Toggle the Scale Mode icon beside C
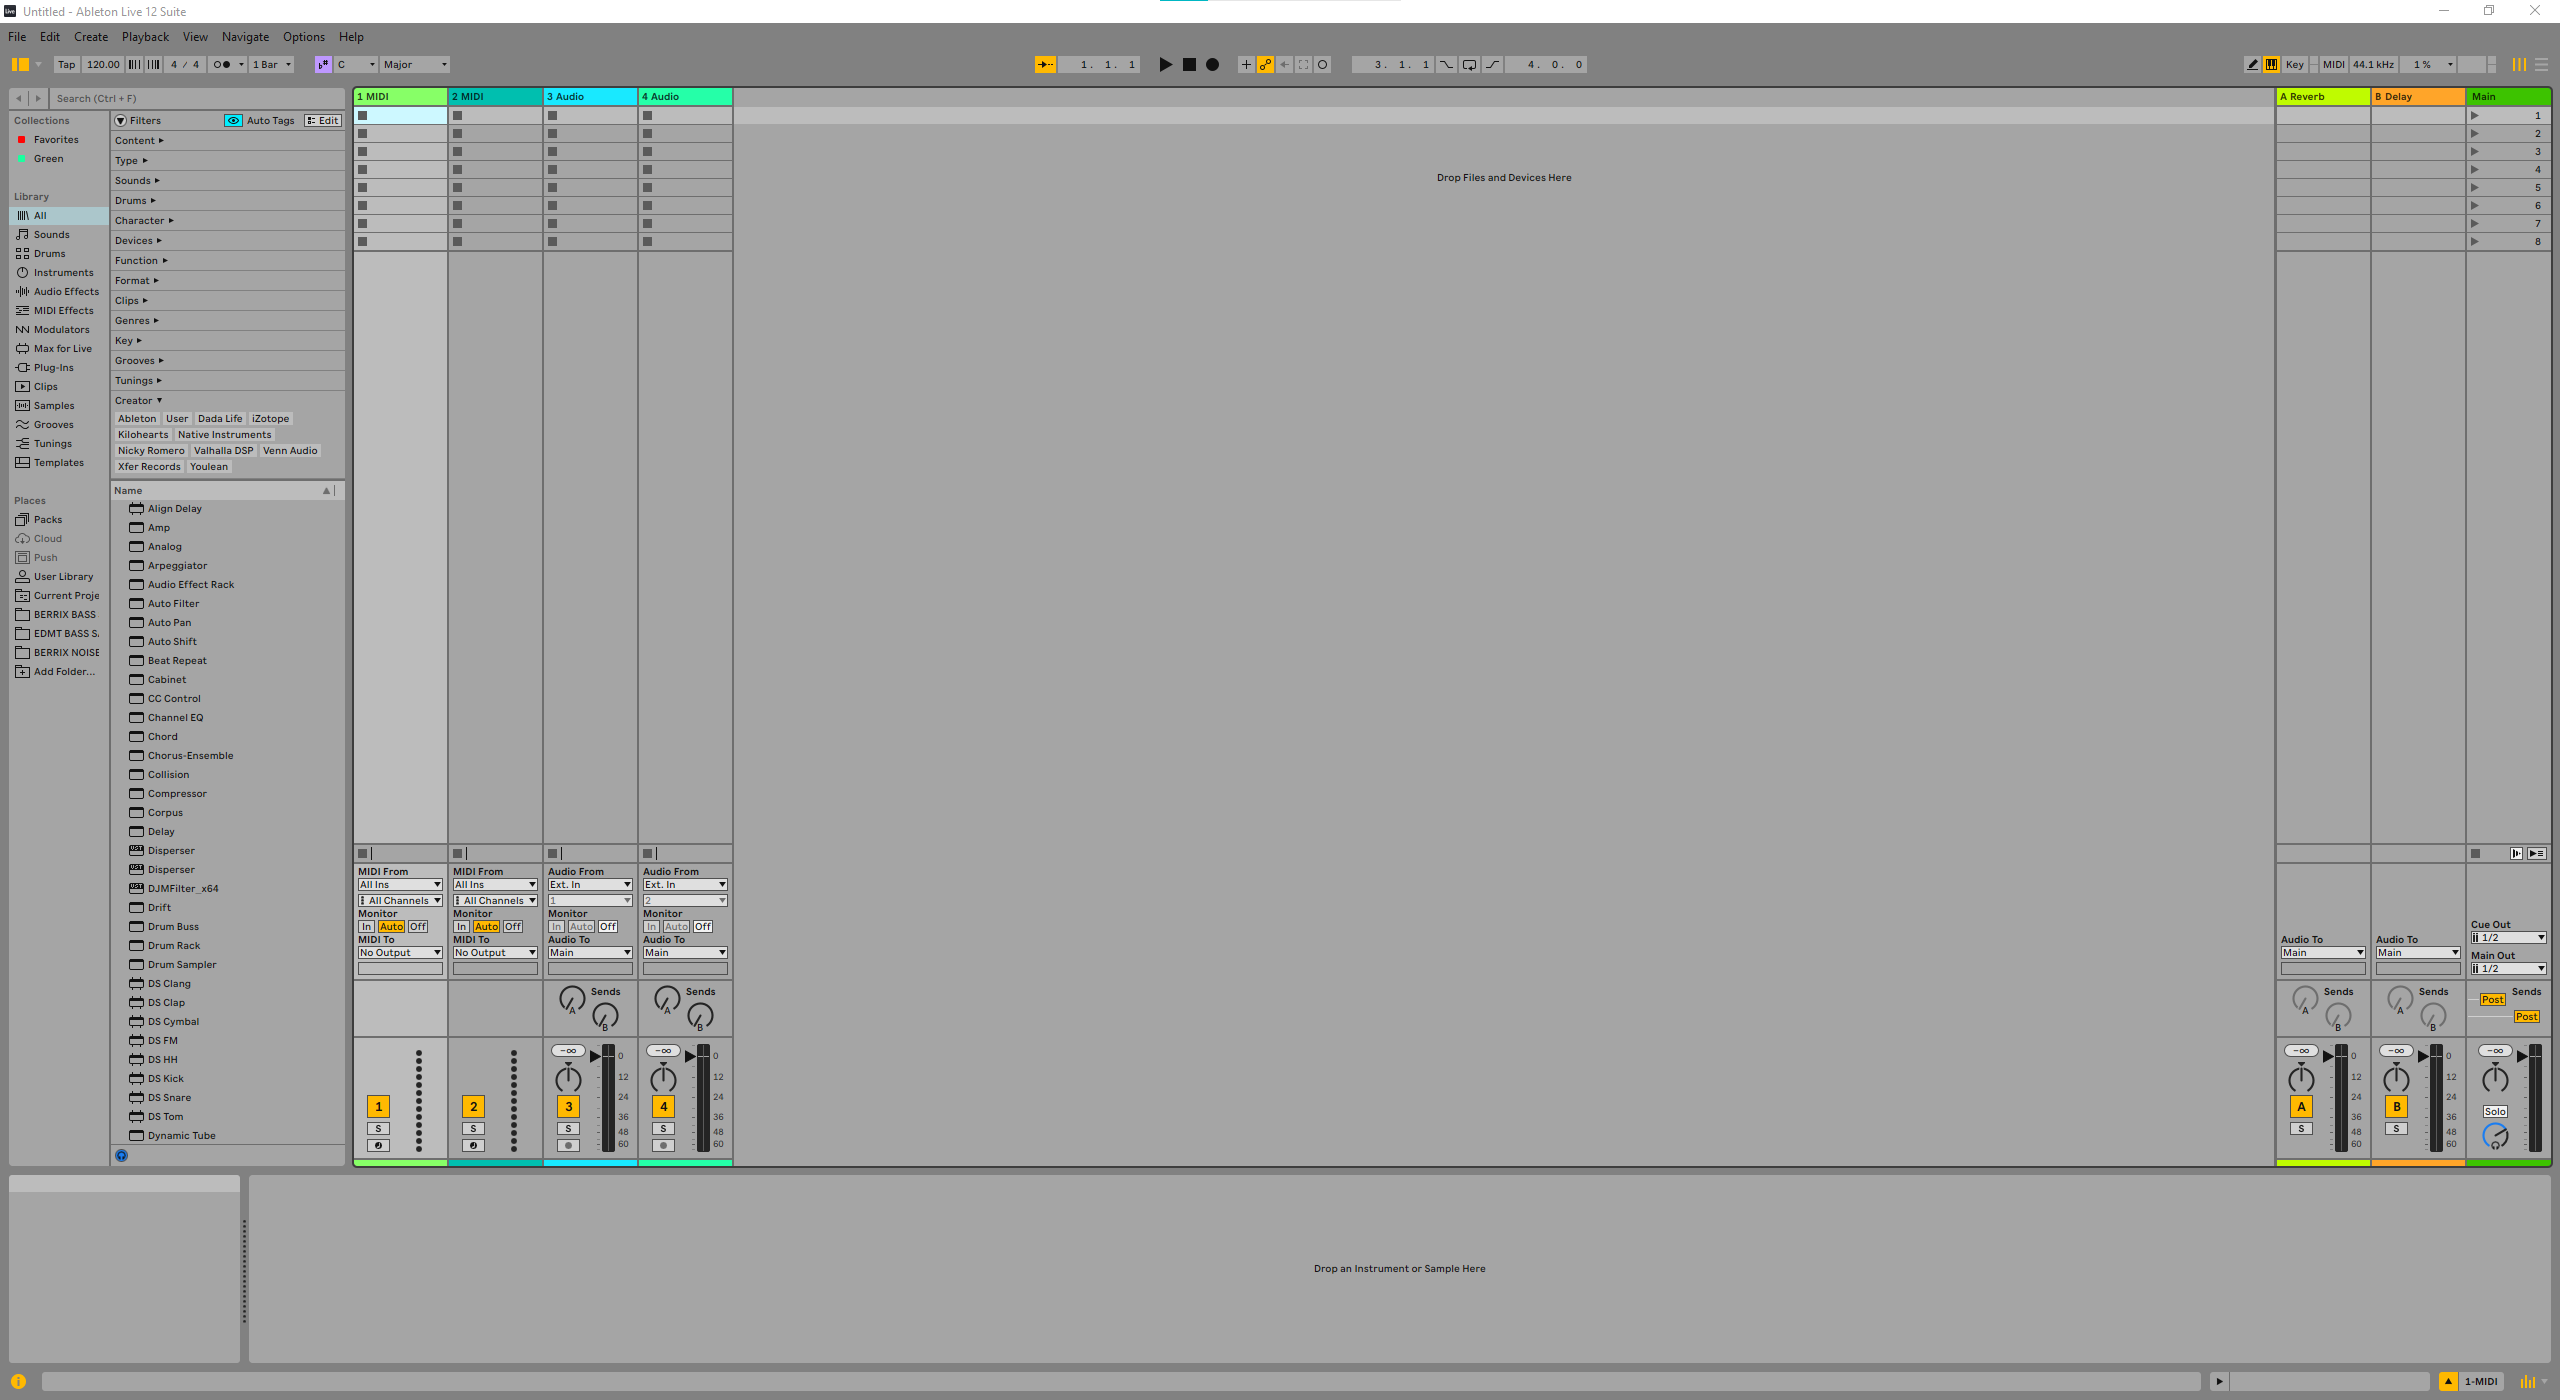 [323, 64]
